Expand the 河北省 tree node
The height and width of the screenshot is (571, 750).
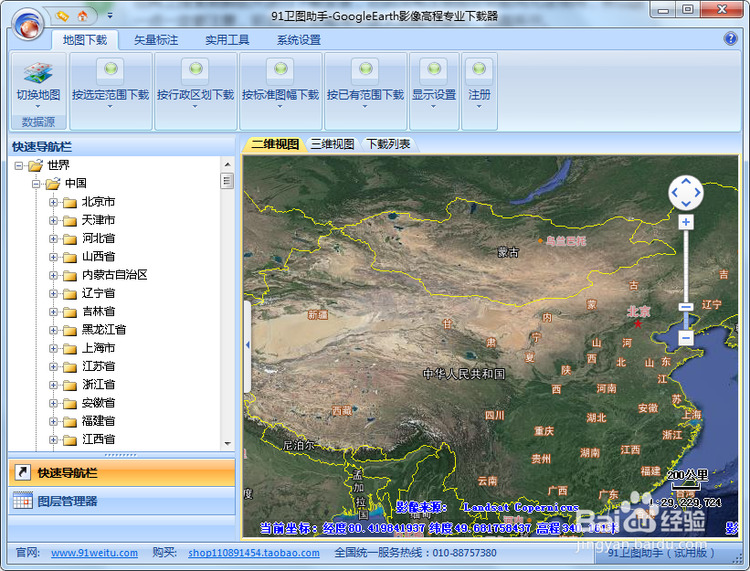(54, 239)
